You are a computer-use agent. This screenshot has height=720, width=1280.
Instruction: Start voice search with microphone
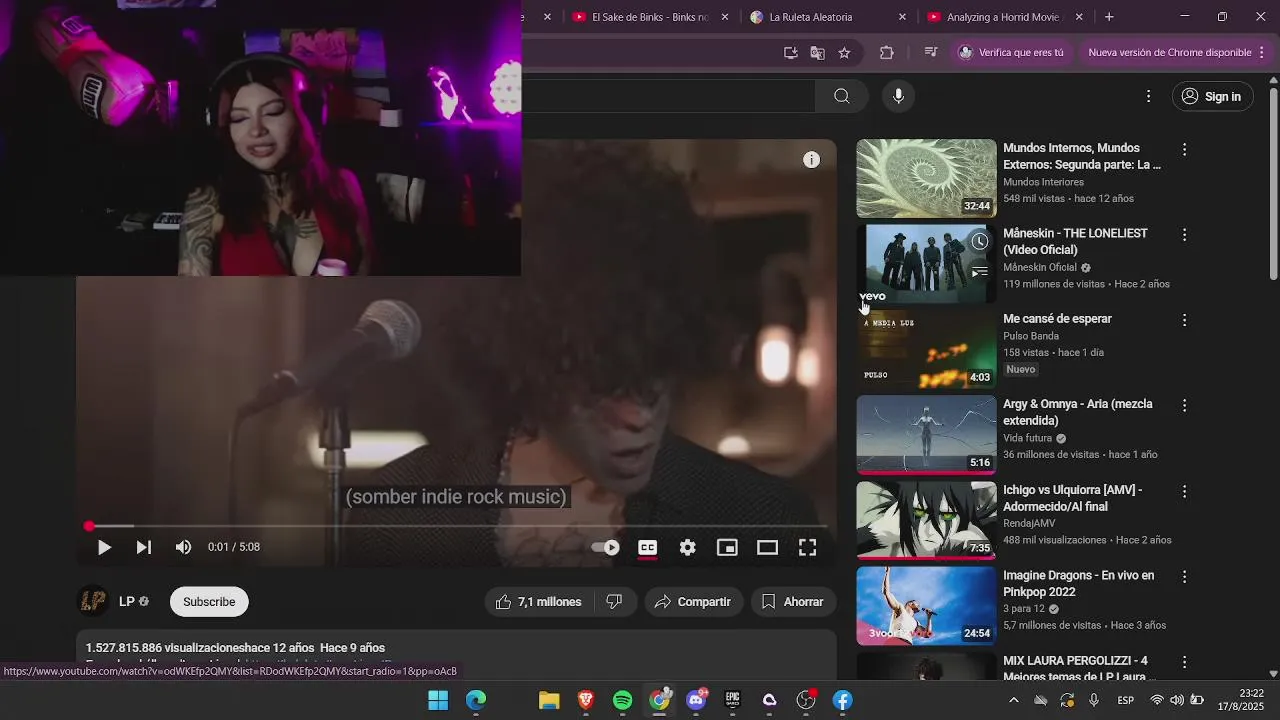[x=898, y=96]
